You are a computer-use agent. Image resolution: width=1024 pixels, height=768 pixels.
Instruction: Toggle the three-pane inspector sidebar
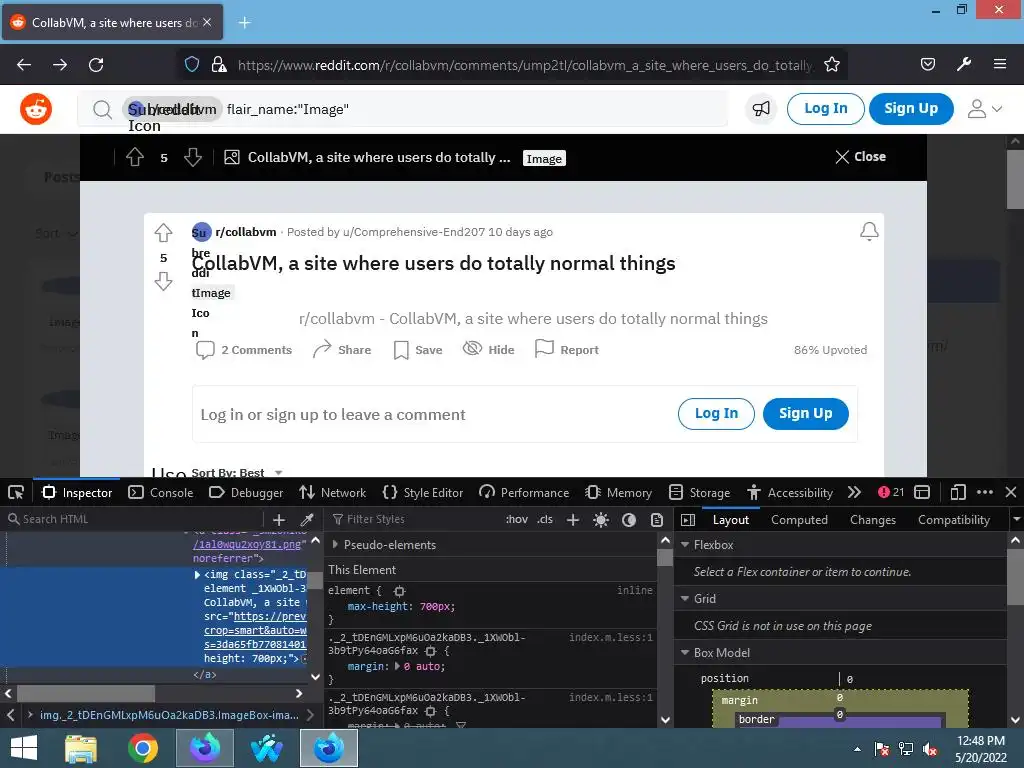coord(688,520)
